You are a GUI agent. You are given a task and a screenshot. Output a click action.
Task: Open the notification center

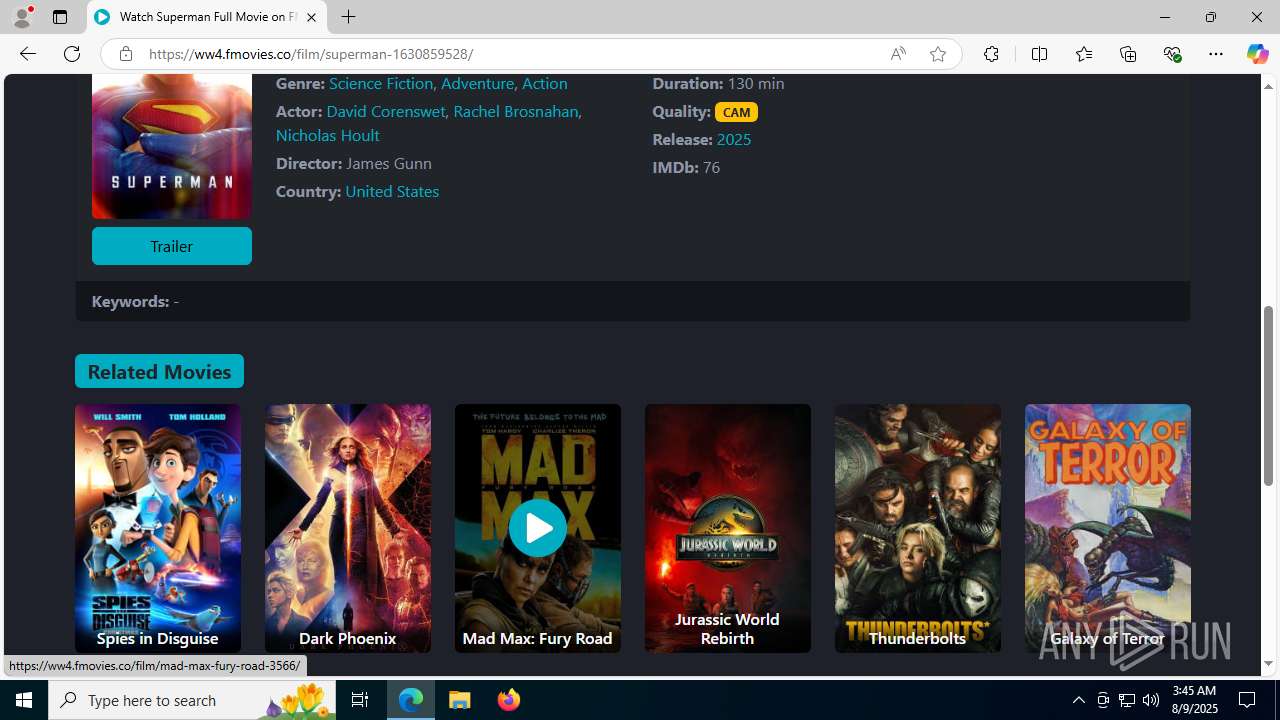(1248, 700)
